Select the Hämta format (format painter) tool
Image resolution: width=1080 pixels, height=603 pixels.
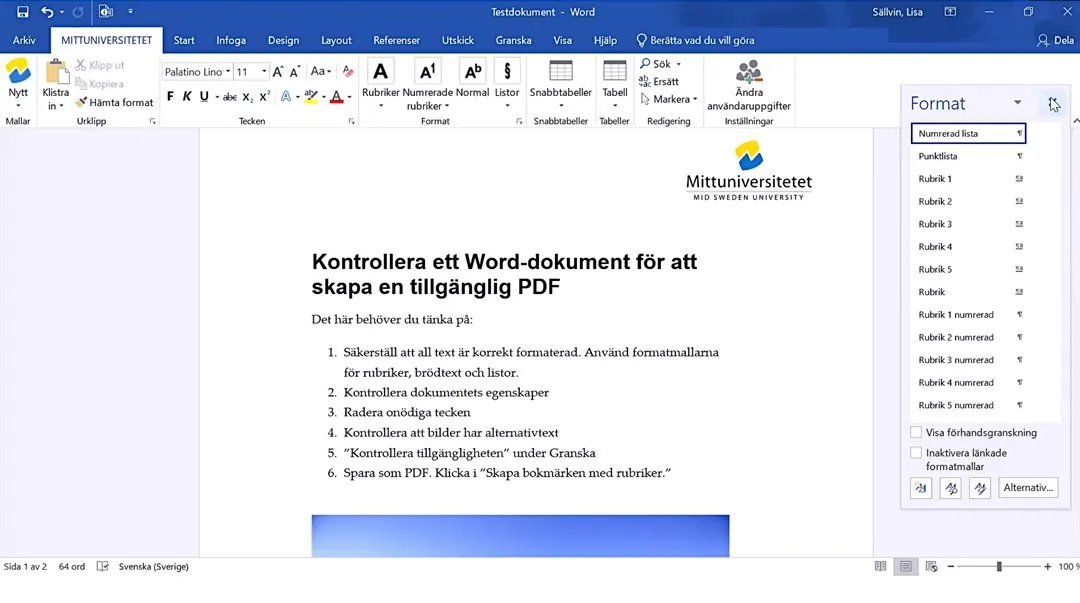click(113, 102)
